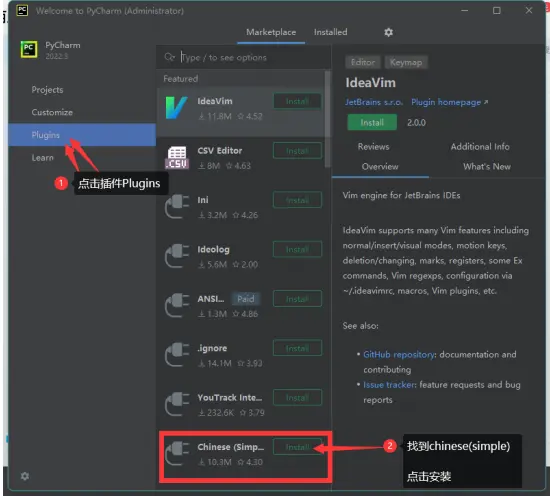Click the .ignore plugin icon

(x=177, y=355)
